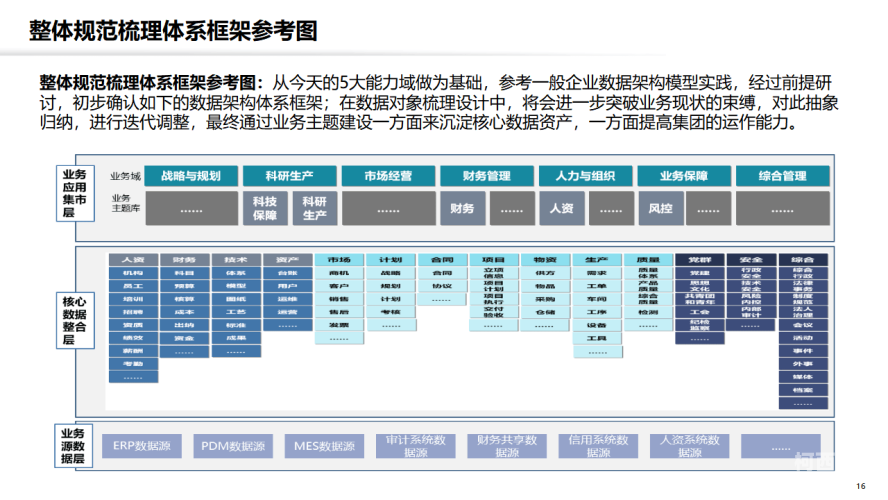This screenshot has width=888, height=500.
Task: Select the 财务管理 domain block
Action: [x=486, y=176]
